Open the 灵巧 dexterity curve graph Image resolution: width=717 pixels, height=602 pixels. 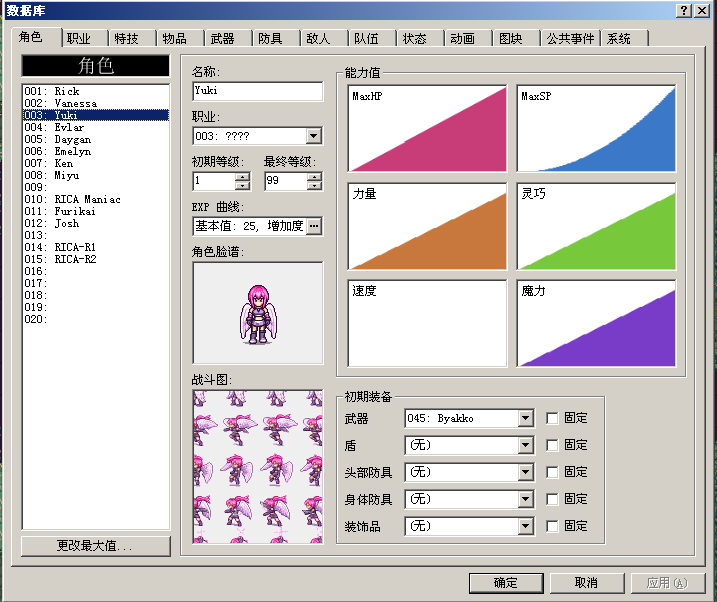coord(596,226)
